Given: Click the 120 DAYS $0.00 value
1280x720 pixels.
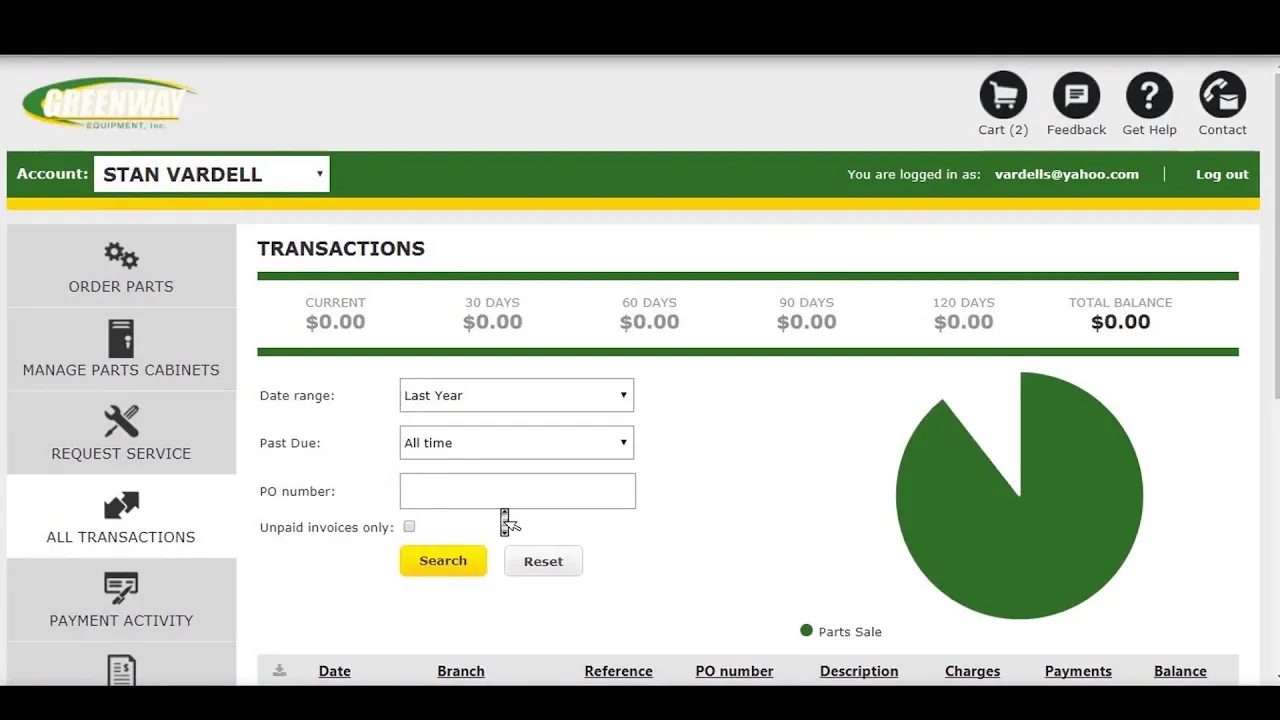Looking at the screenshot, I should pyautogui.click(x=963, y=322).
